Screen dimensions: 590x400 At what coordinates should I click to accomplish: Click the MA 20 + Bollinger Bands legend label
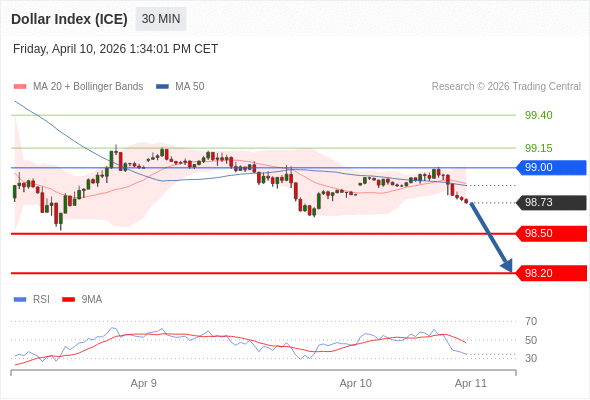tap(88, 87)
